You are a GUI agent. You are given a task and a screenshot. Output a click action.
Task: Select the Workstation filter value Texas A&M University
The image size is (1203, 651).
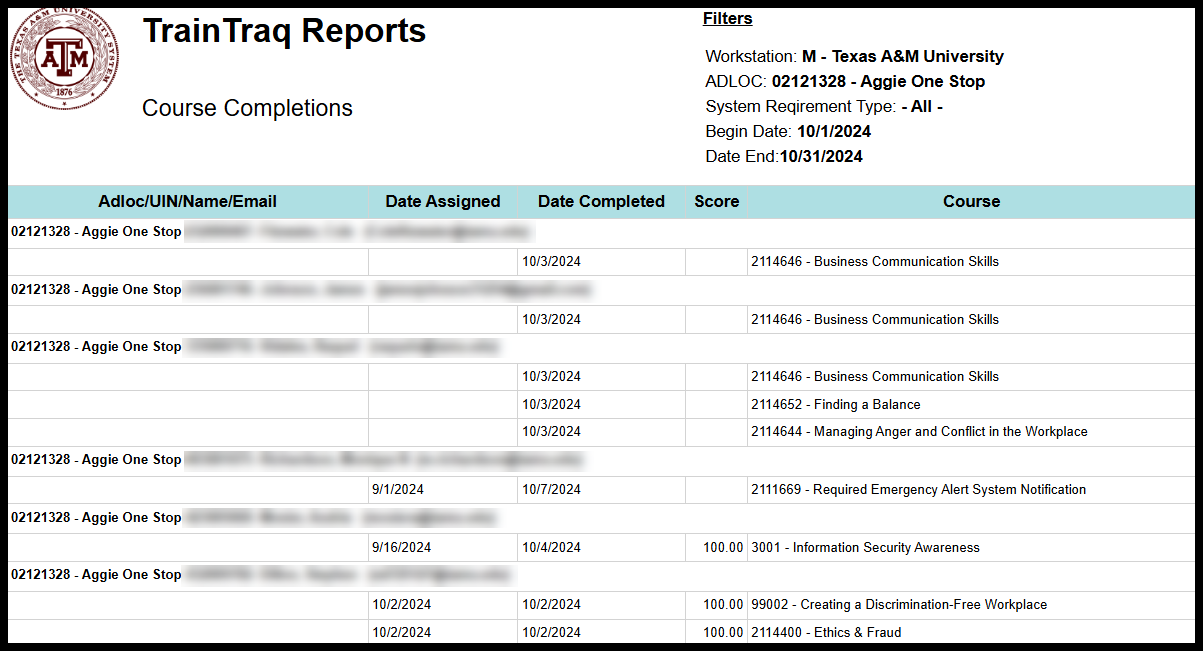pyautogui.click(x=902, y=57)
